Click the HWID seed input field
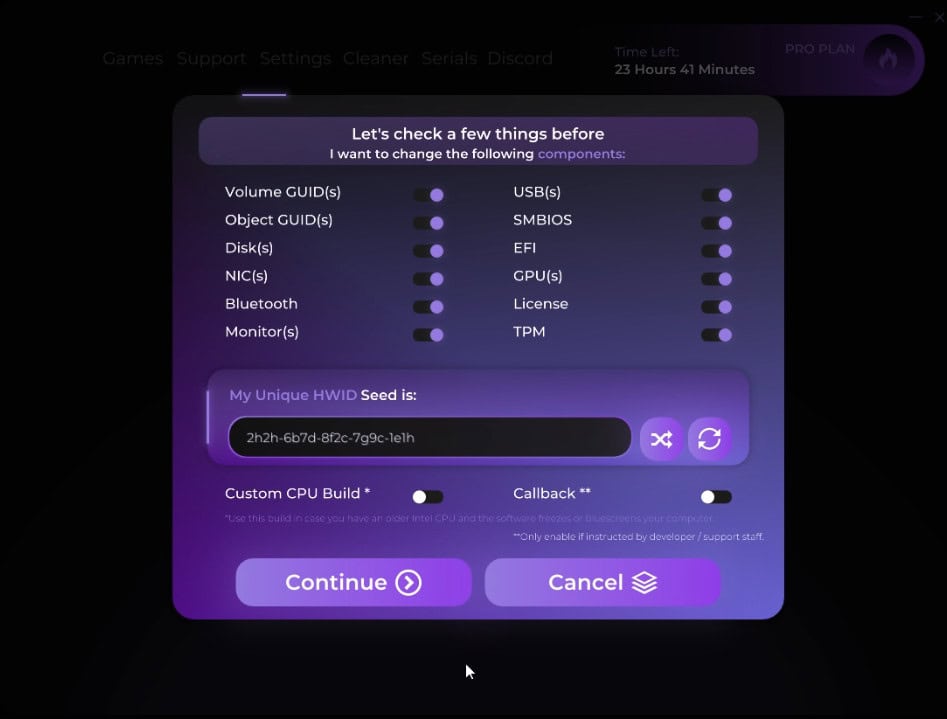 429,437
